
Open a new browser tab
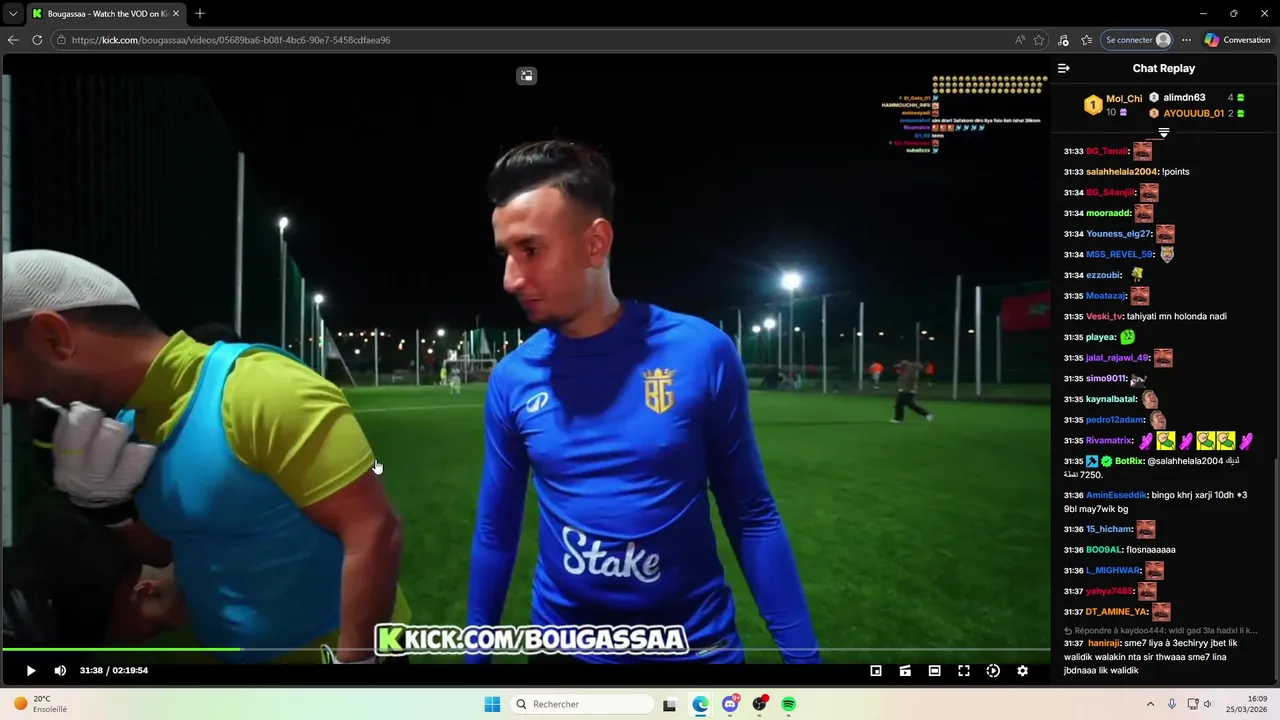tap(200, 13)
